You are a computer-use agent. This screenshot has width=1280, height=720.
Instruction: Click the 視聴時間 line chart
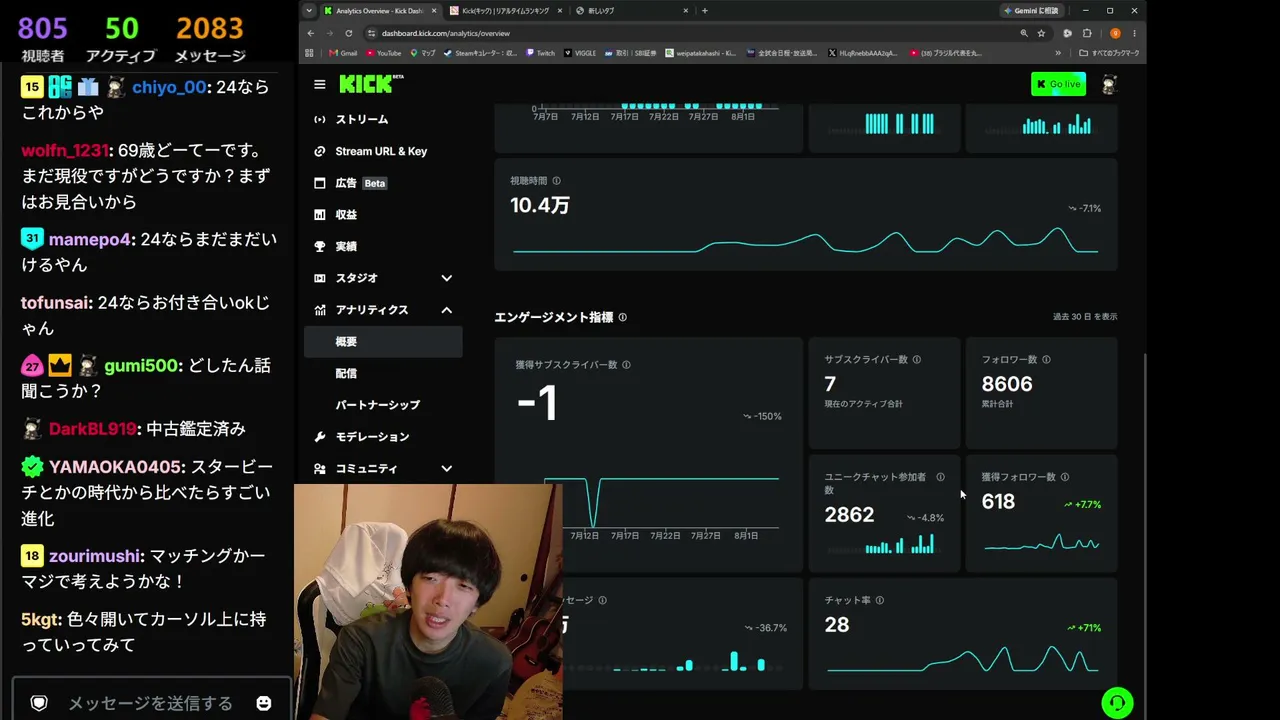pos(805,240)
